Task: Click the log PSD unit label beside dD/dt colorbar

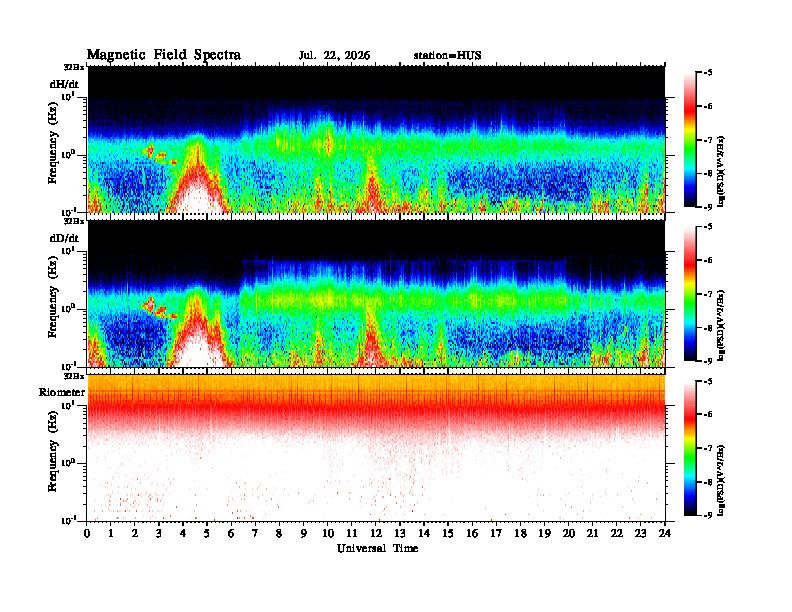Action: coord(722,325)
